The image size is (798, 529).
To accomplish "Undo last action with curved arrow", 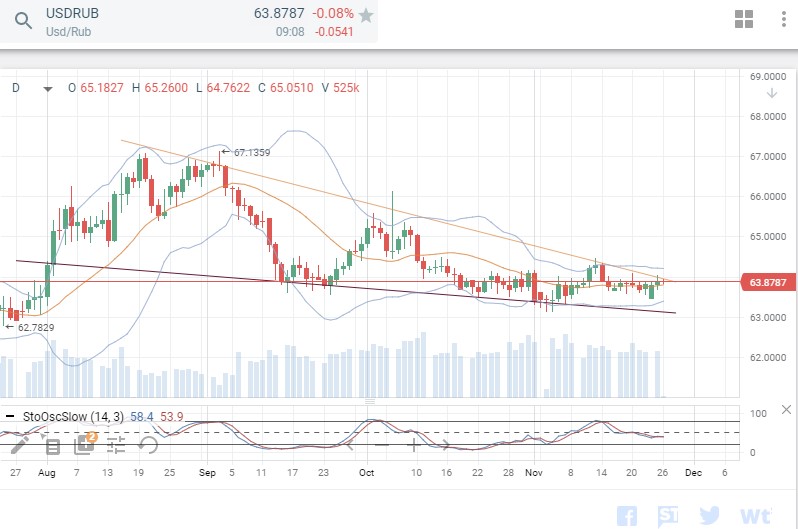I will (x=148, y=445).
